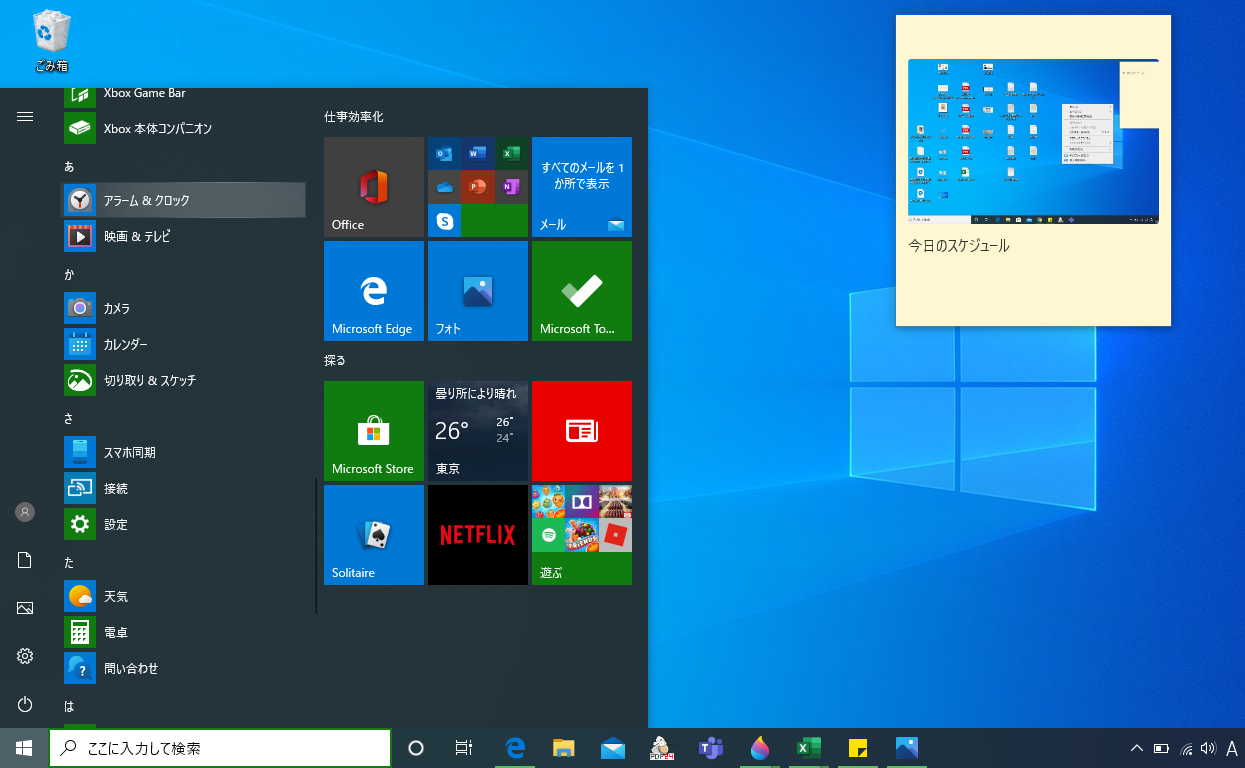The image size is (1245, 768).
Task: Open the 電卓 calculator app
Action: pos(184,632)
